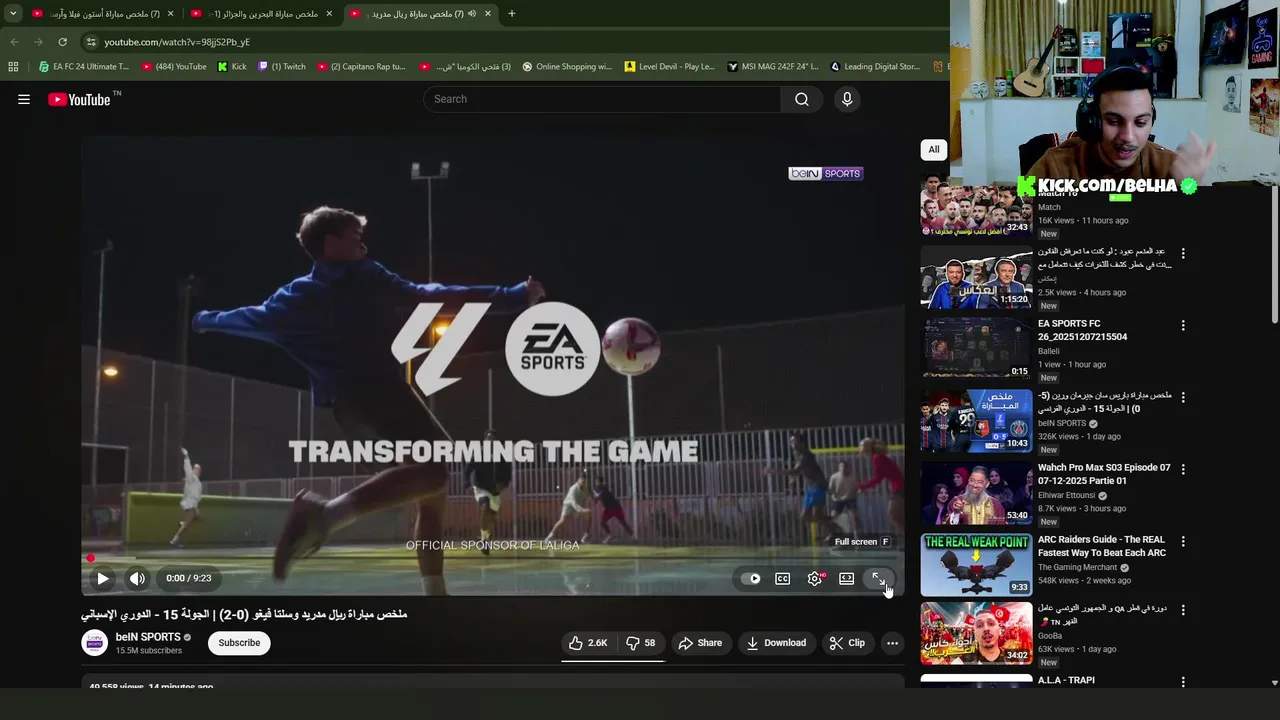Screen dimensions: 1280x720
Task: Toggle the autoplay switch in the player
Action: click(x=751, y=578)
